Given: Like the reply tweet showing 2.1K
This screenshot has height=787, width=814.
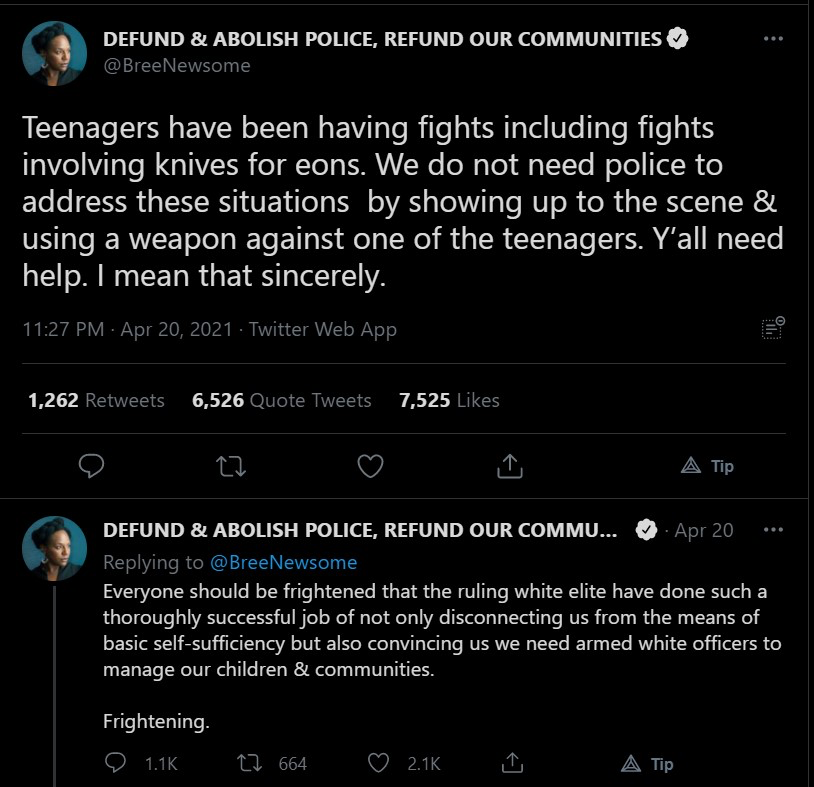Looking at the screenshot, I should (x=404, y=763).
